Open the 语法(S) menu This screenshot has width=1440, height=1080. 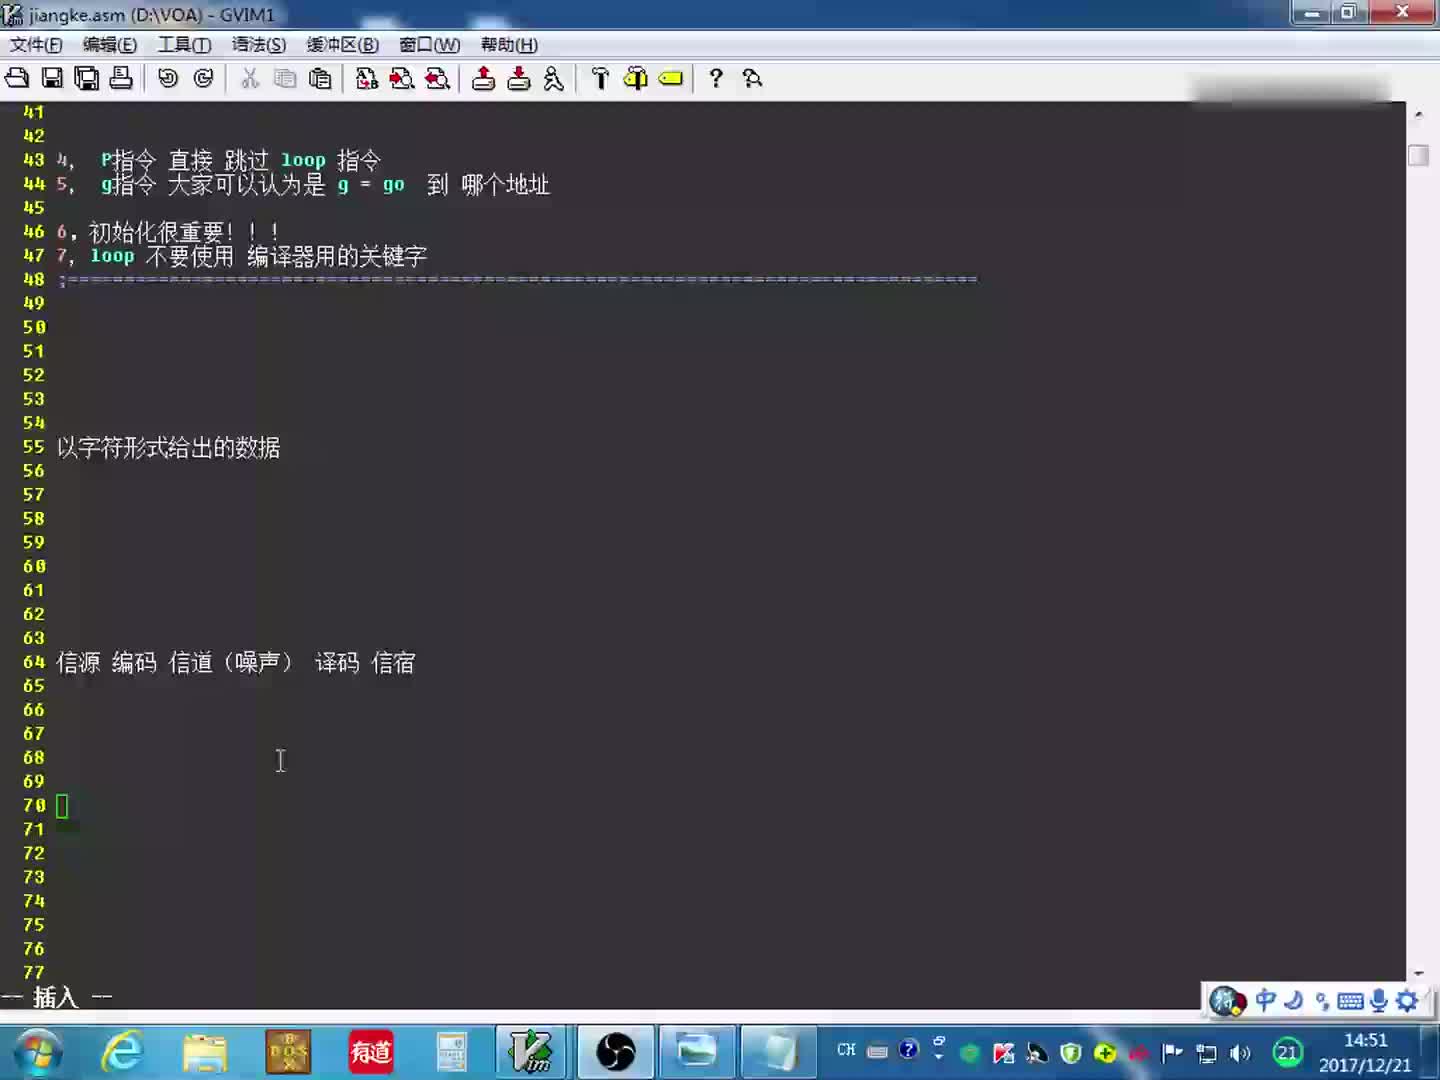[x=259, y=45]
